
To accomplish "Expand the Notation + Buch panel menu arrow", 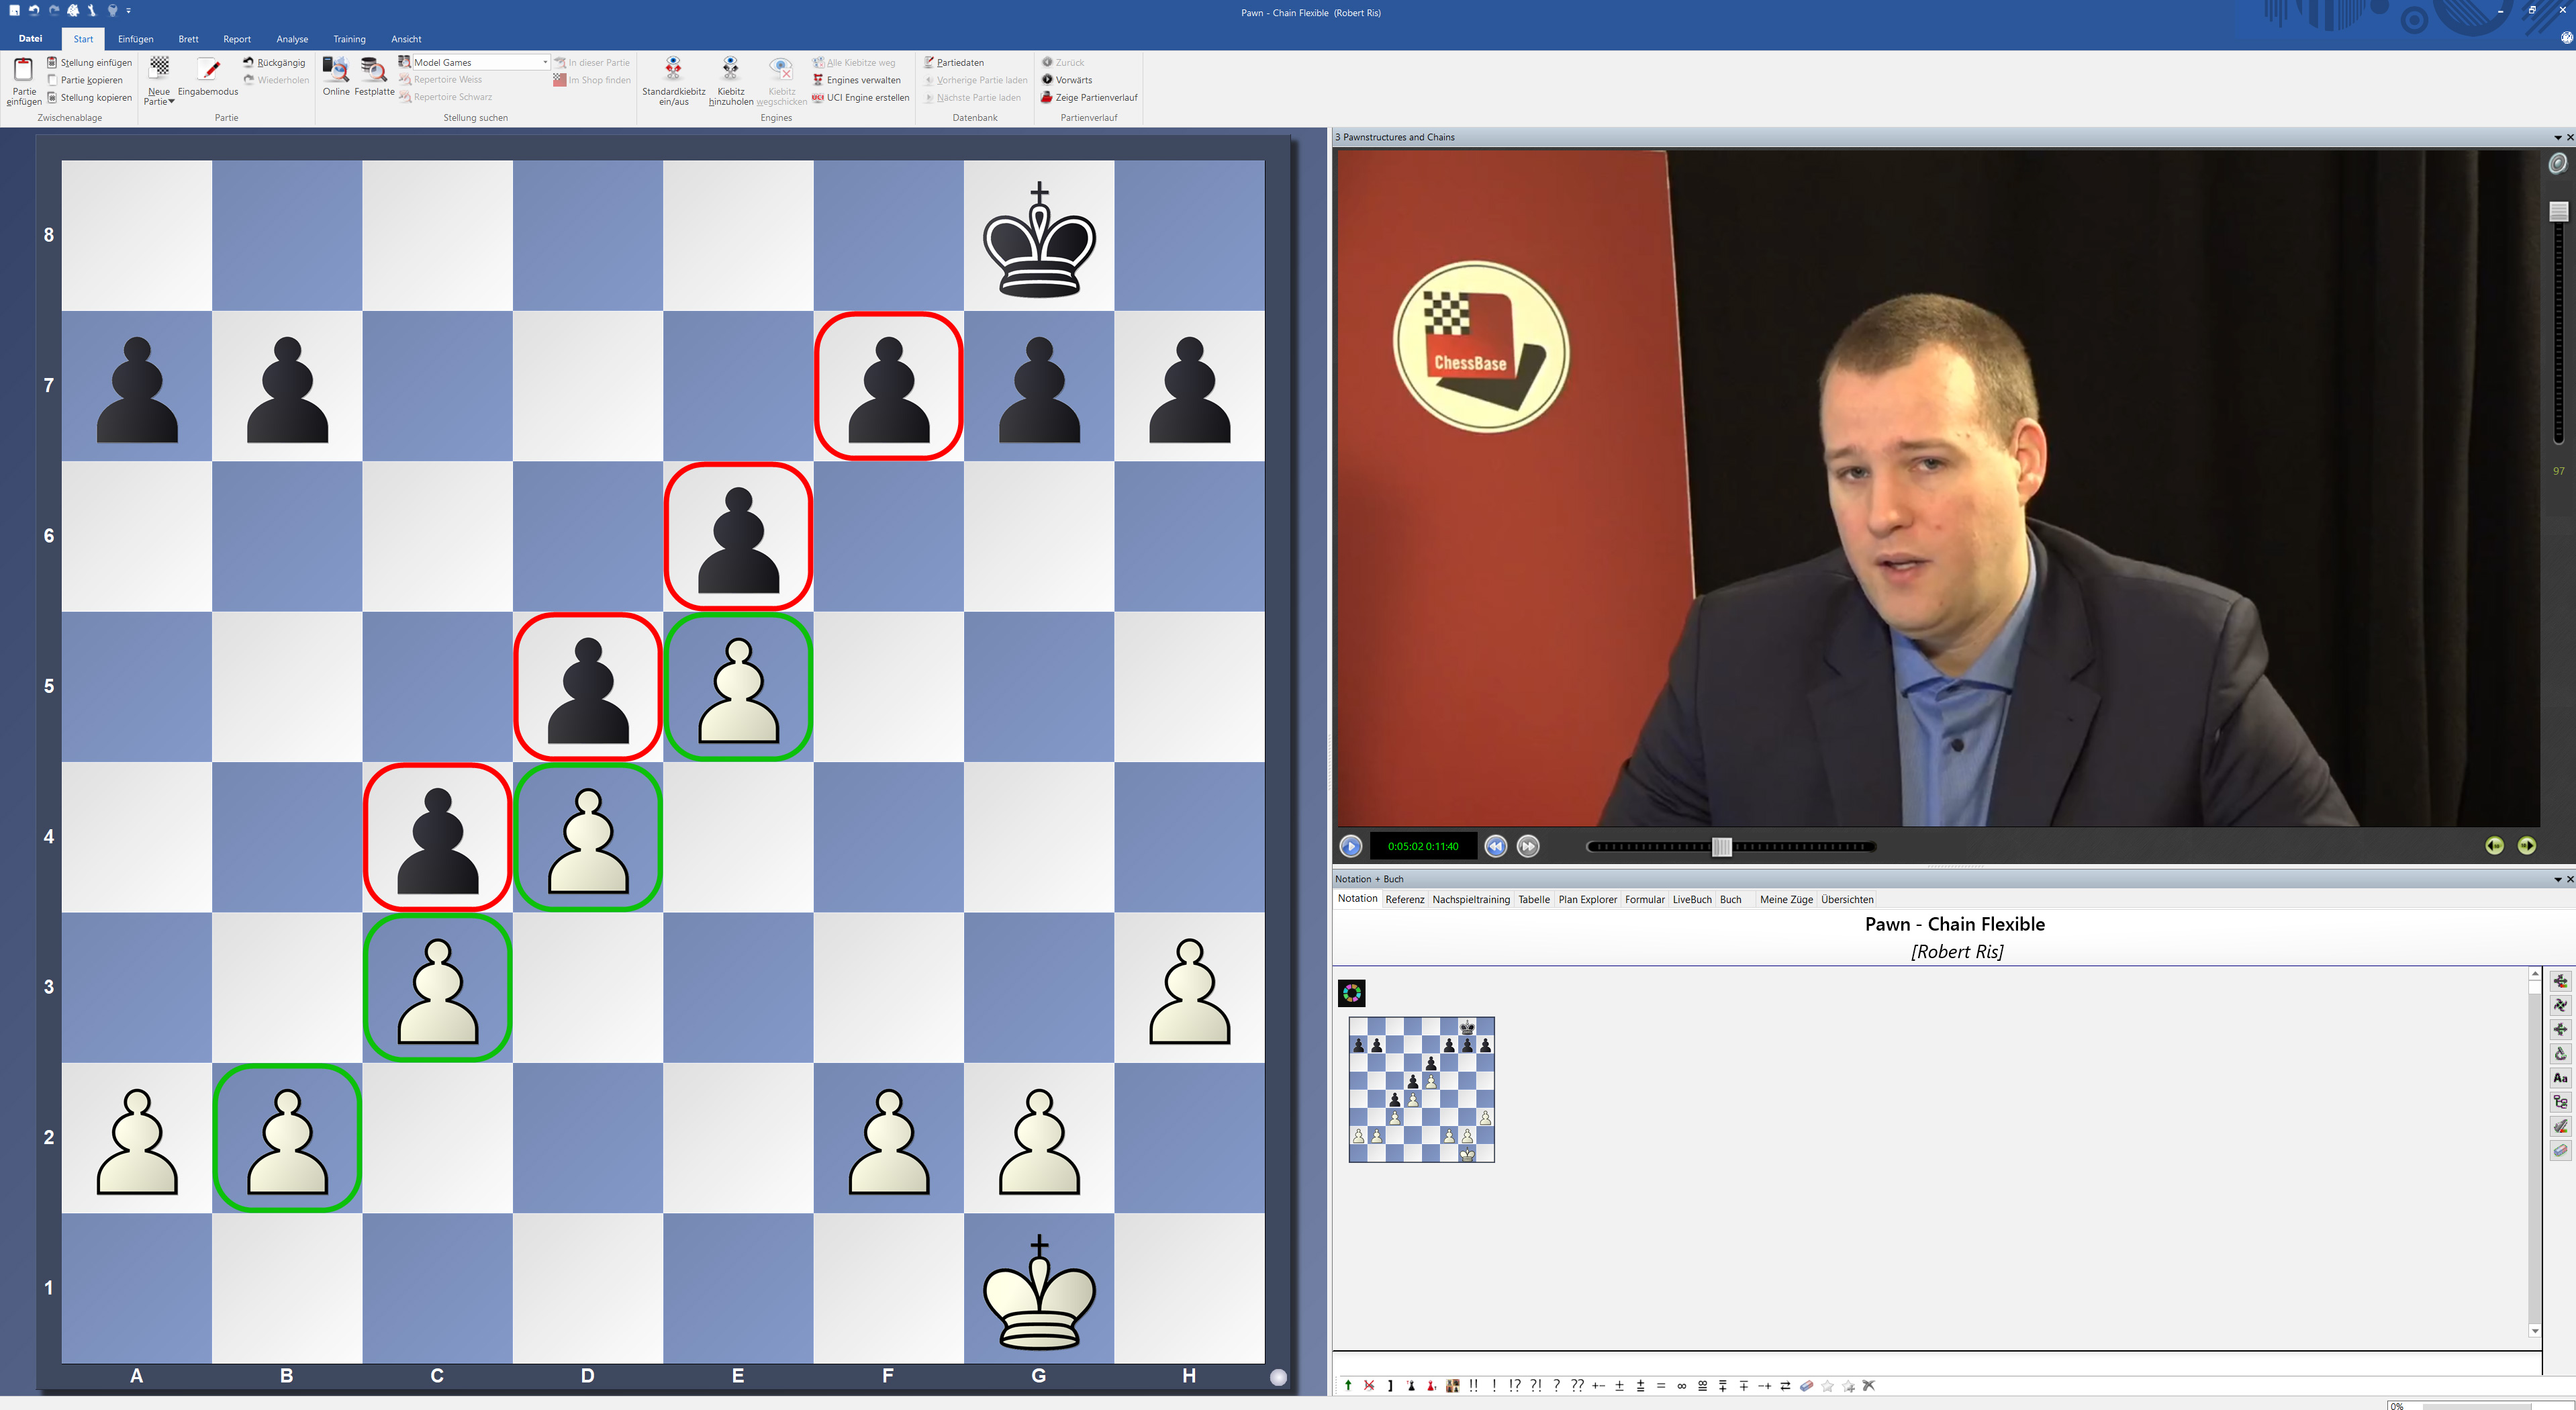I will 2558,879.
